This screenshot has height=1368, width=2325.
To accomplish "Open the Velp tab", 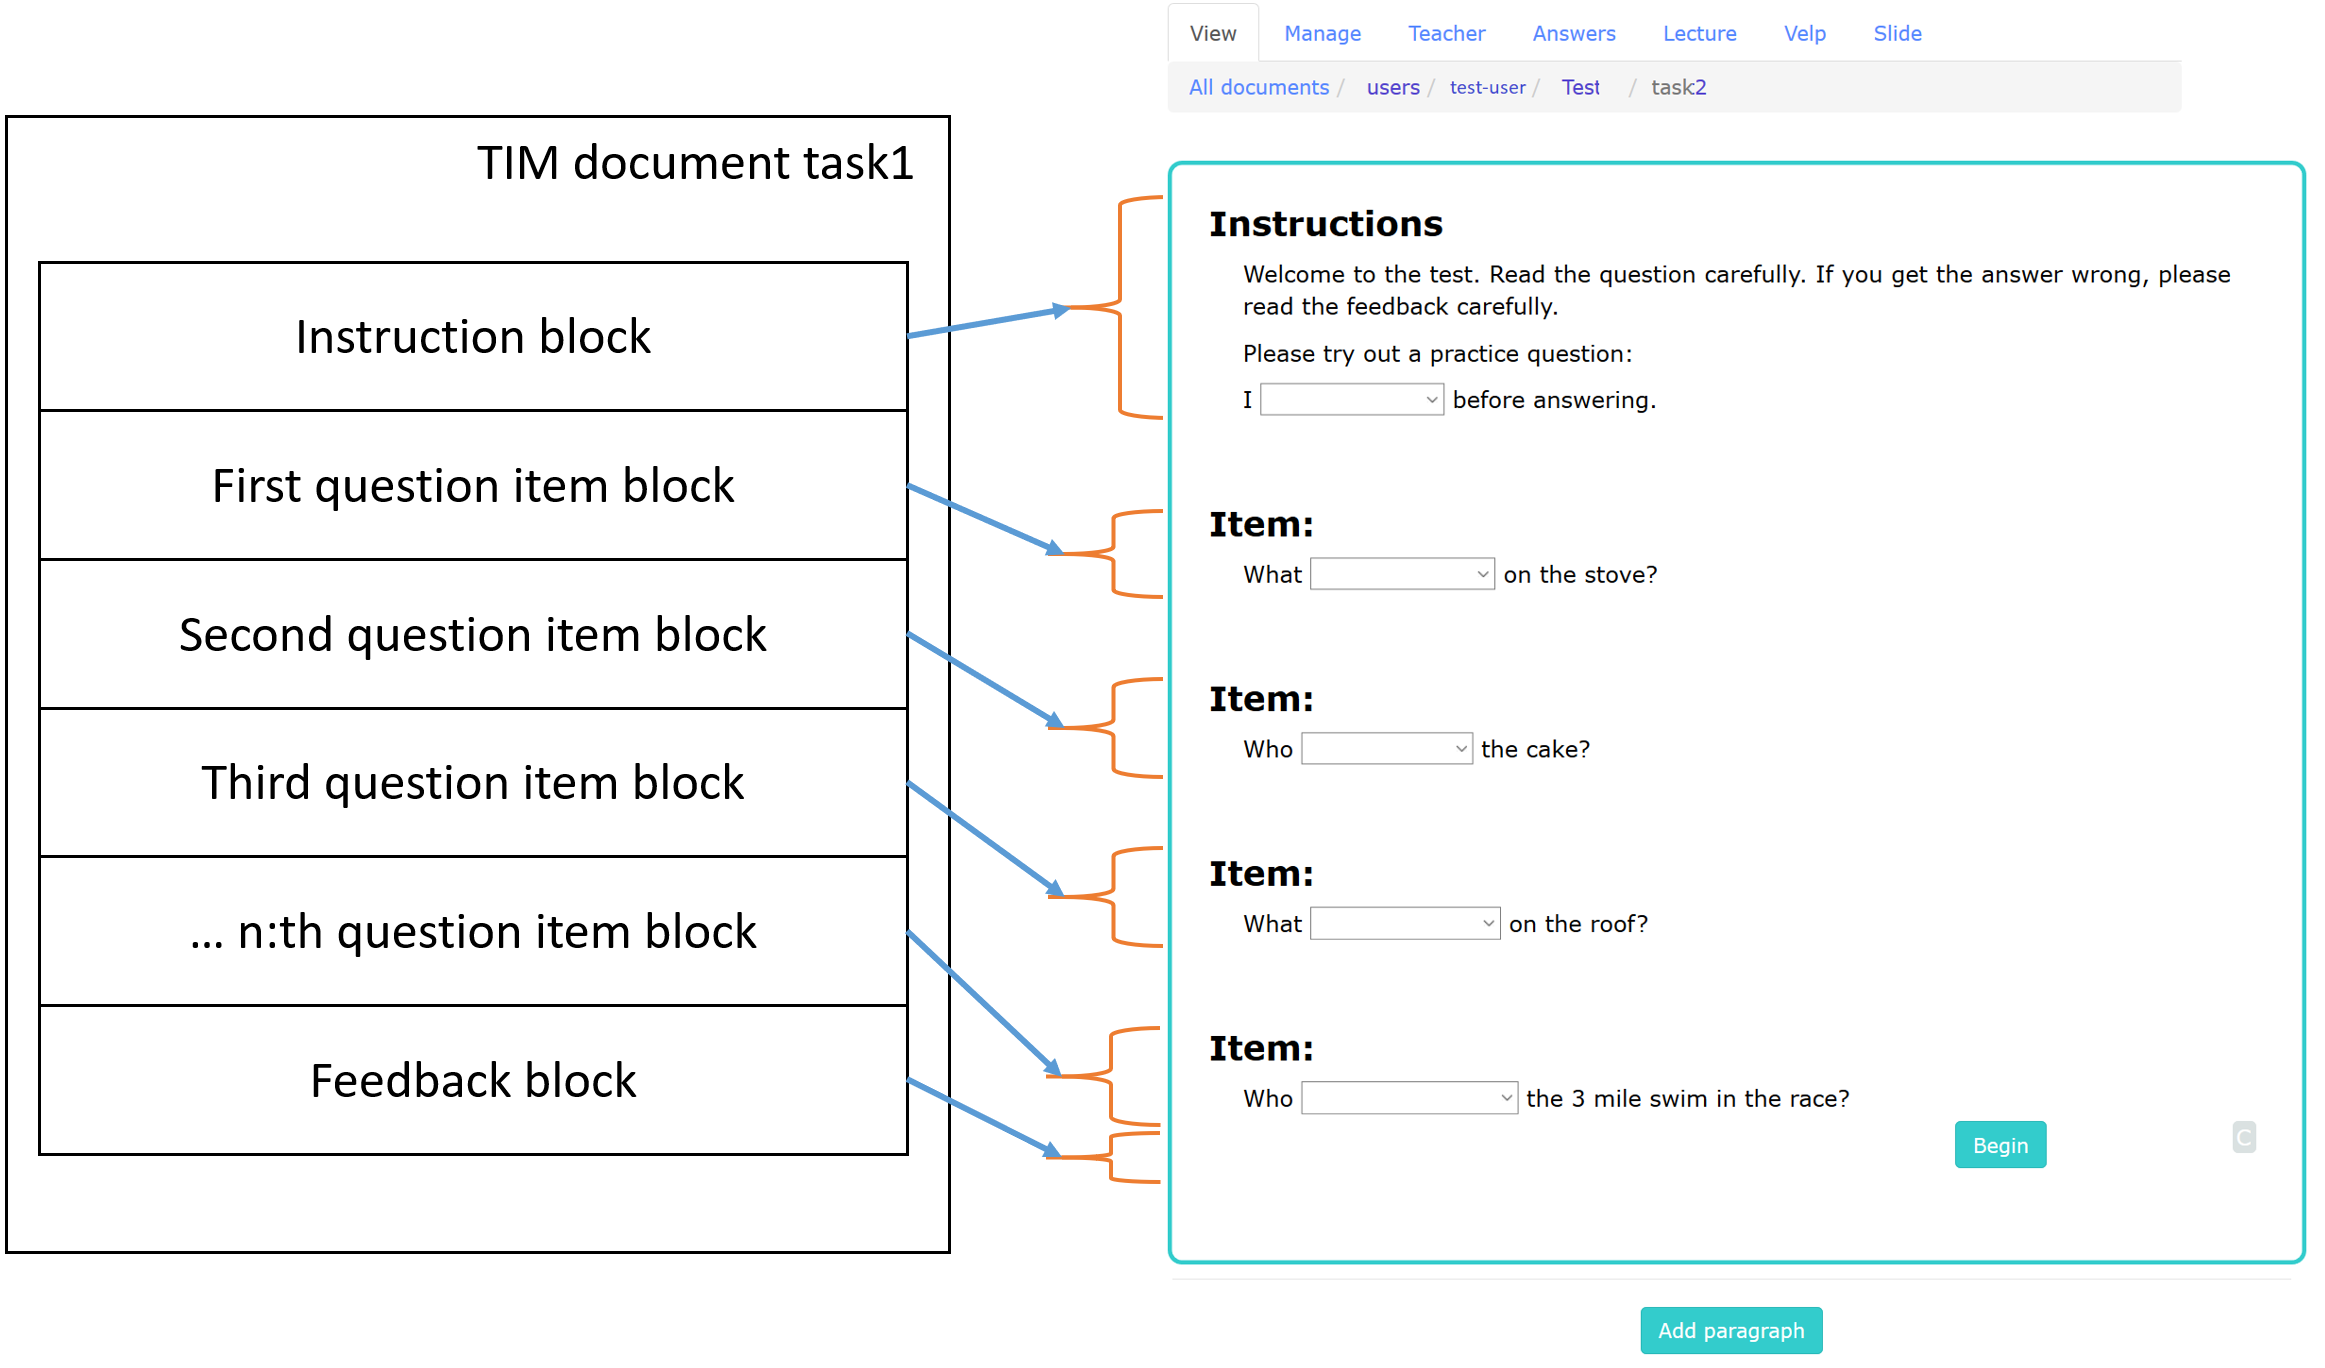I will click(x=1804, y=33).
